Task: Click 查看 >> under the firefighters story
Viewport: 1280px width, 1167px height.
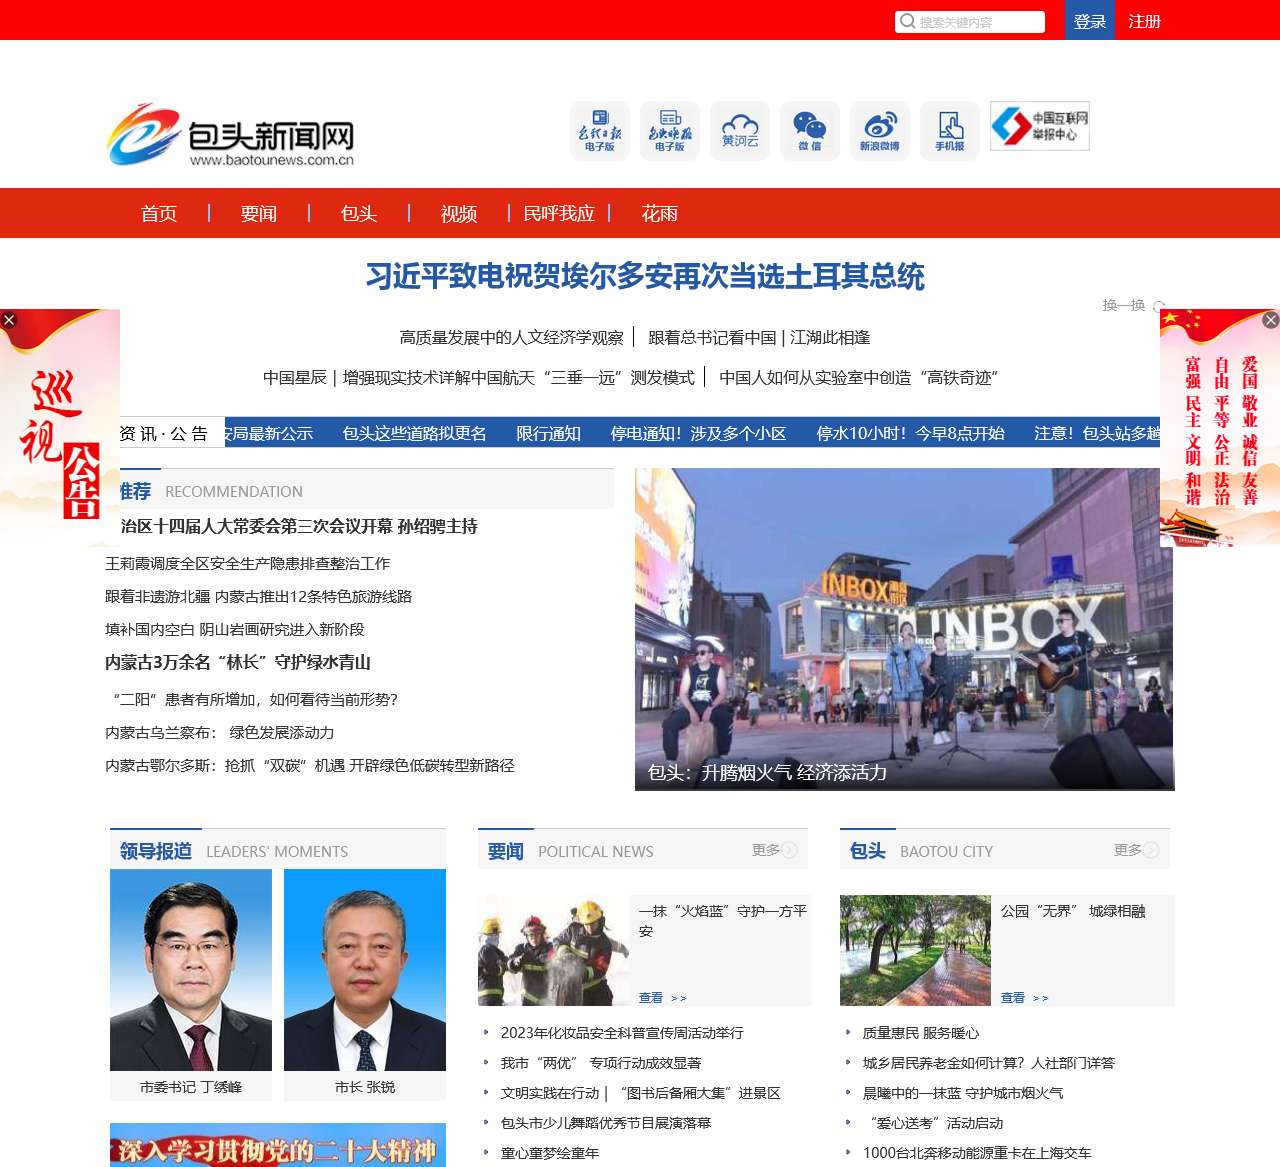Action: pyautogui.click(x=662, y=998)
